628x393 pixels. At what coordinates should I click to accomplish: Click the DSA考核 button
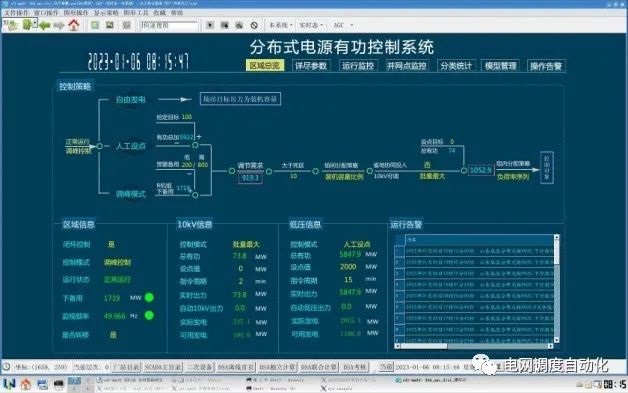(x=354, y=367)
